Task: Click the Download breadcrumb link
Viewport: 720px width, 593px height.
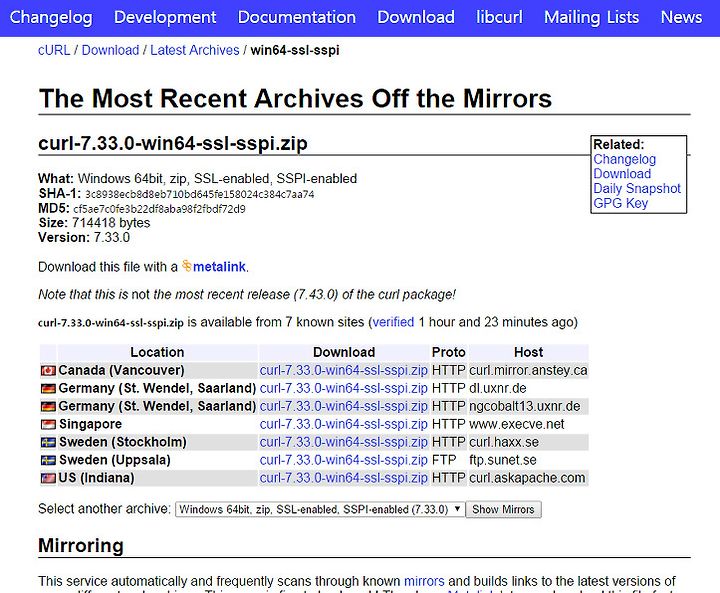Action: click(110, 50)
